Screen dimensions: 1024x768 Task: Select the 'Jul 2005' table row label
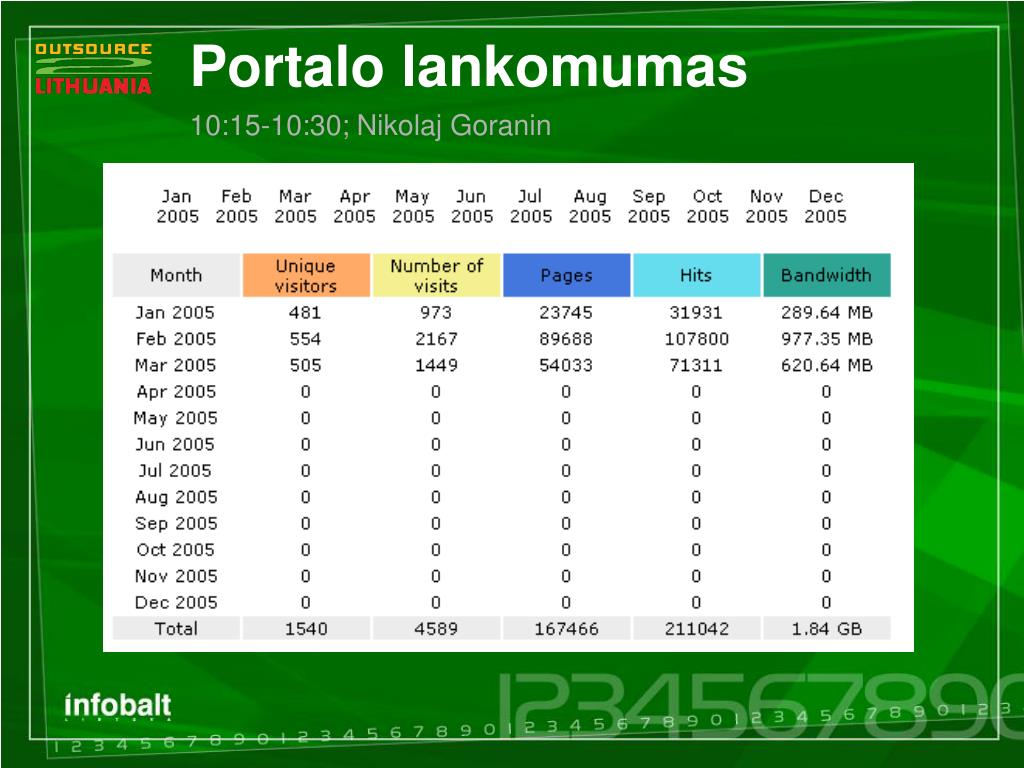click(x=175, y=470)
